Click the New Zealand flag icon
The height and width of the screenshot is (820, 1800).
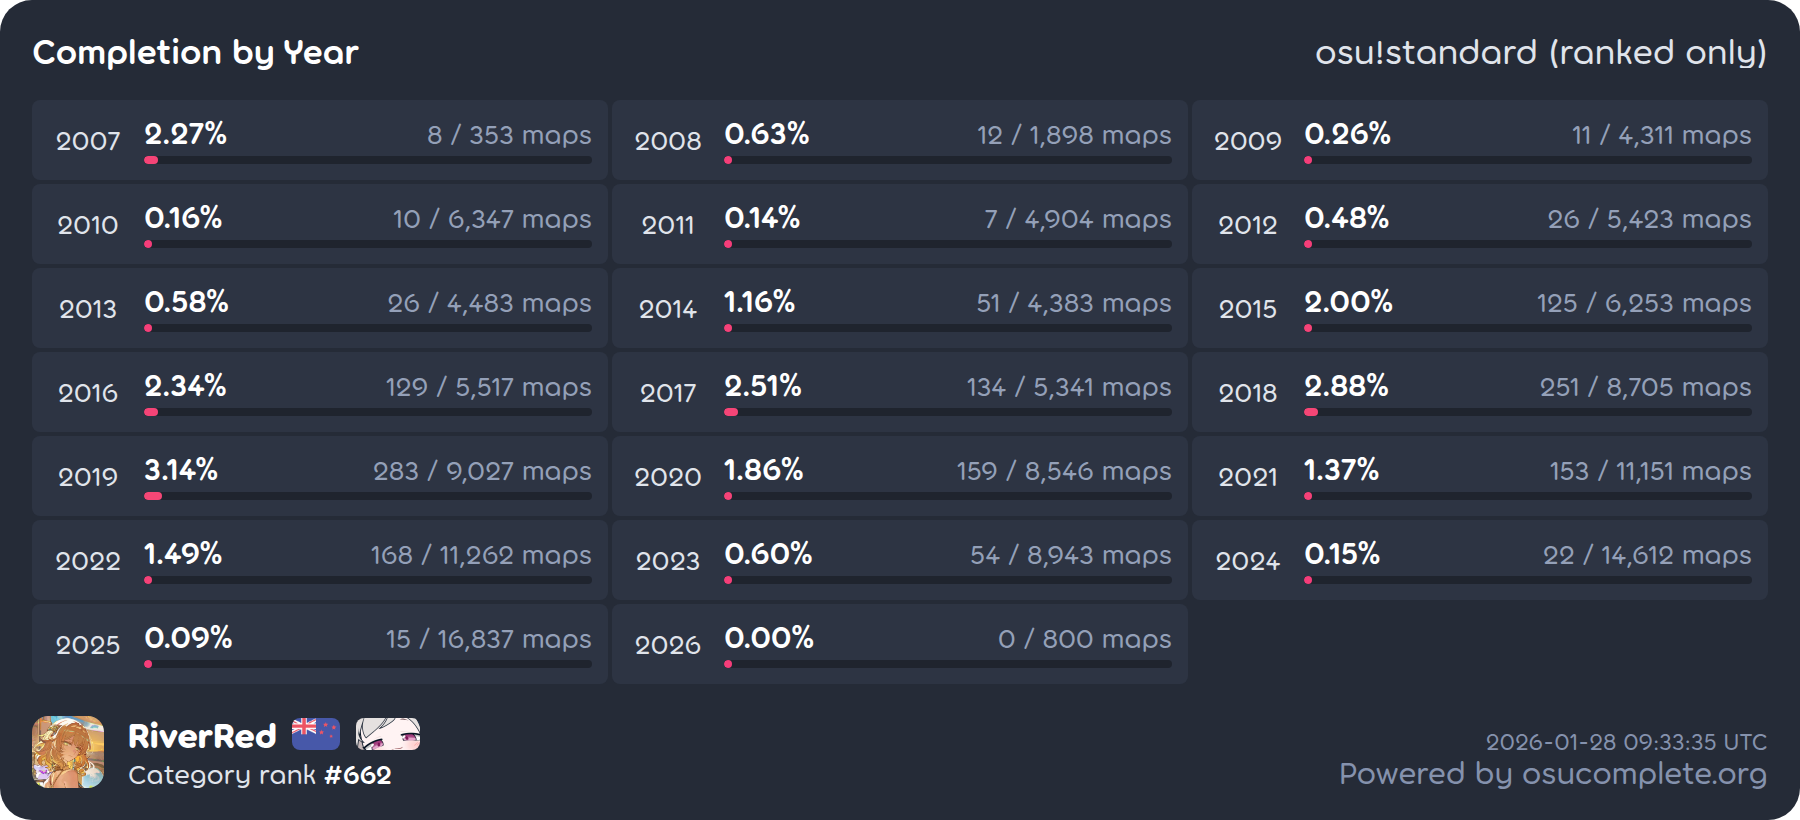(316, 734)
